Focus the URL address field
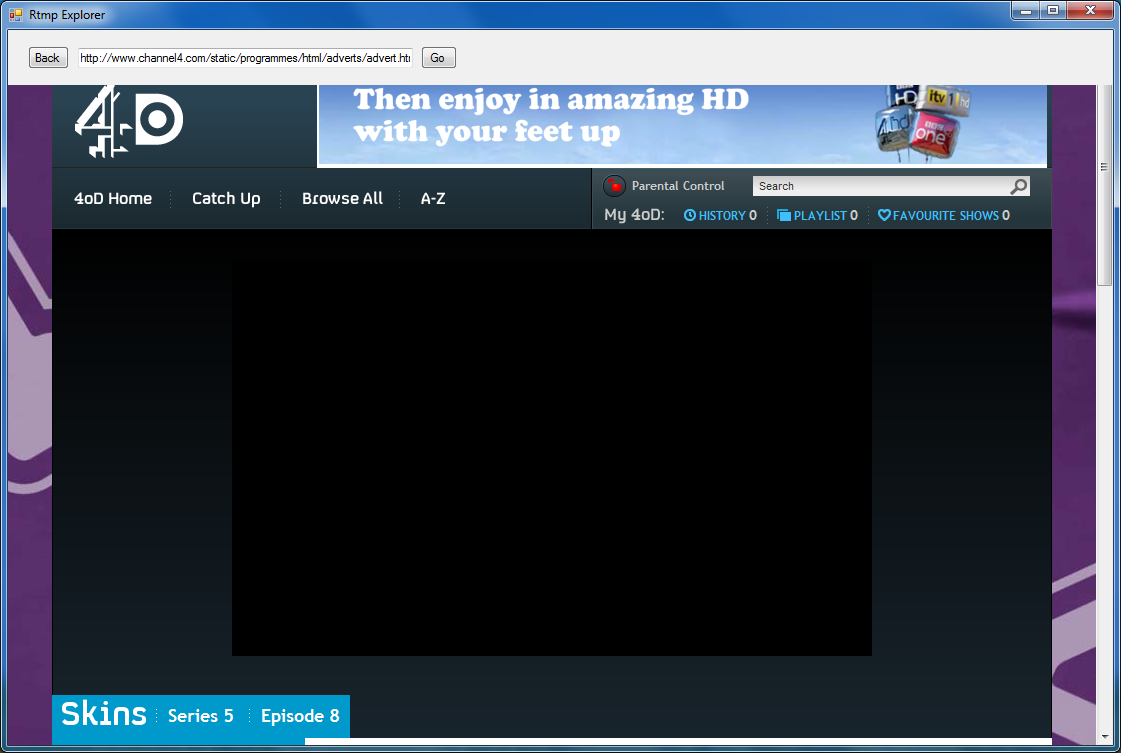This screenshot has width=1121, height=753. [245, 58]
